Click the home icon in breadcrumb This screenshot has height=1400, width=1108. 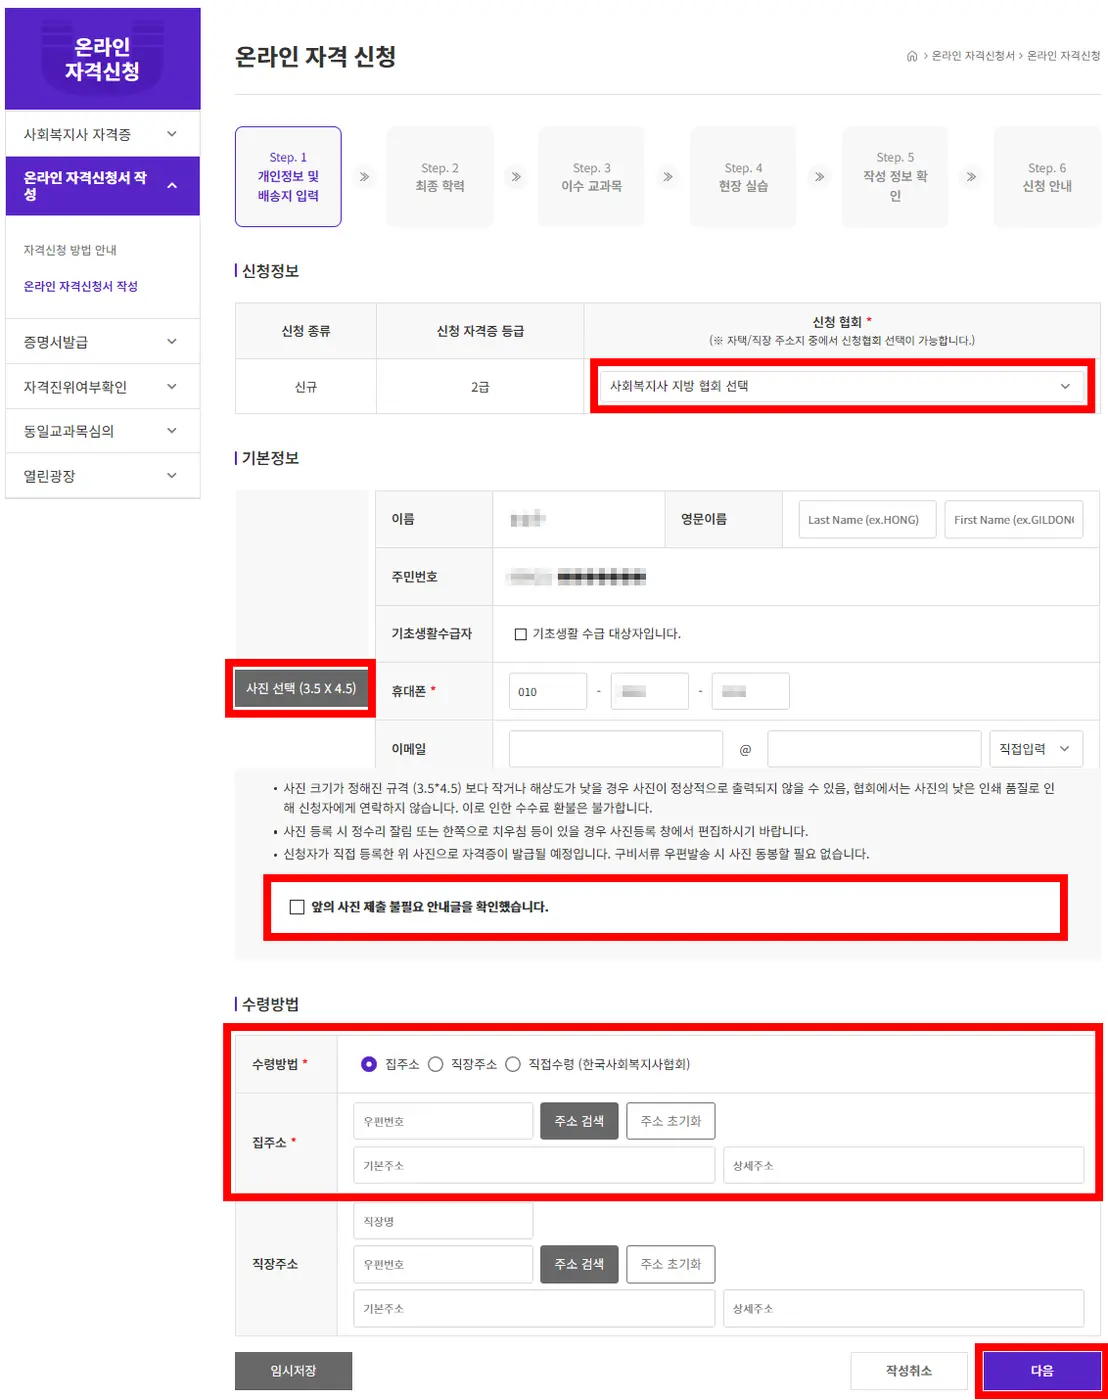[x=911, y=56]
